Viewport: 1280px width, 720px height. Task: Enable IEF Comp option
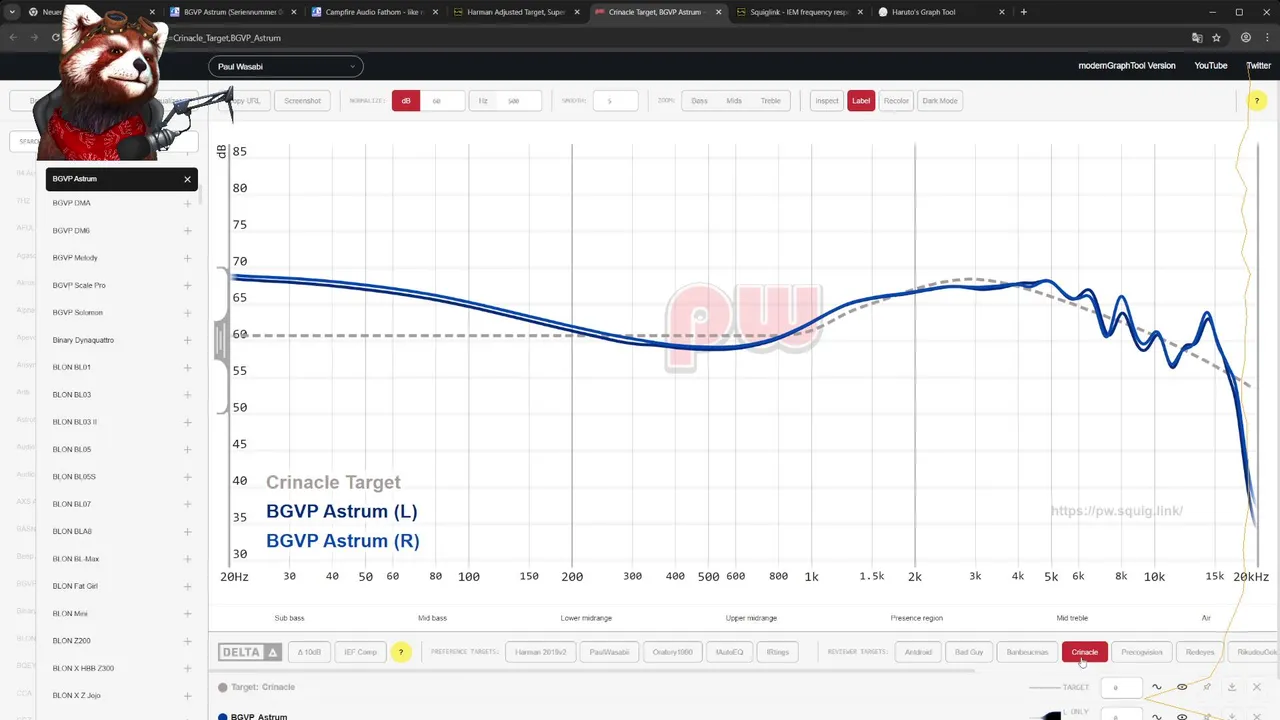(361, 652)
